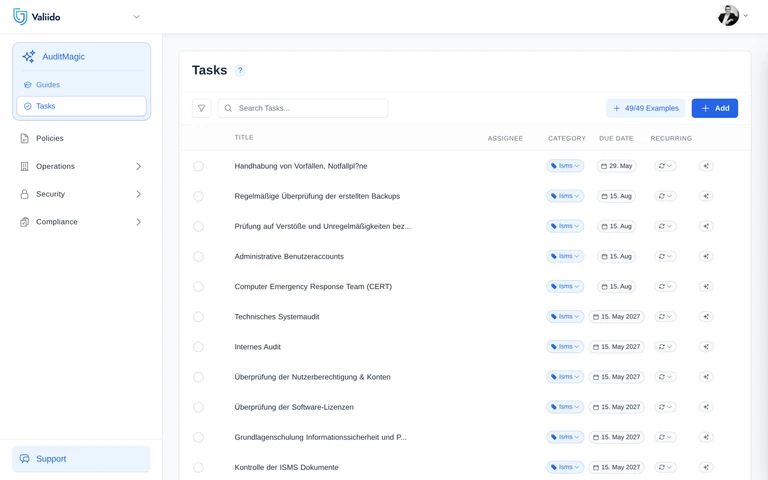Click sparkle icon on CERT task row
The image size is (768, 480).
706,287
